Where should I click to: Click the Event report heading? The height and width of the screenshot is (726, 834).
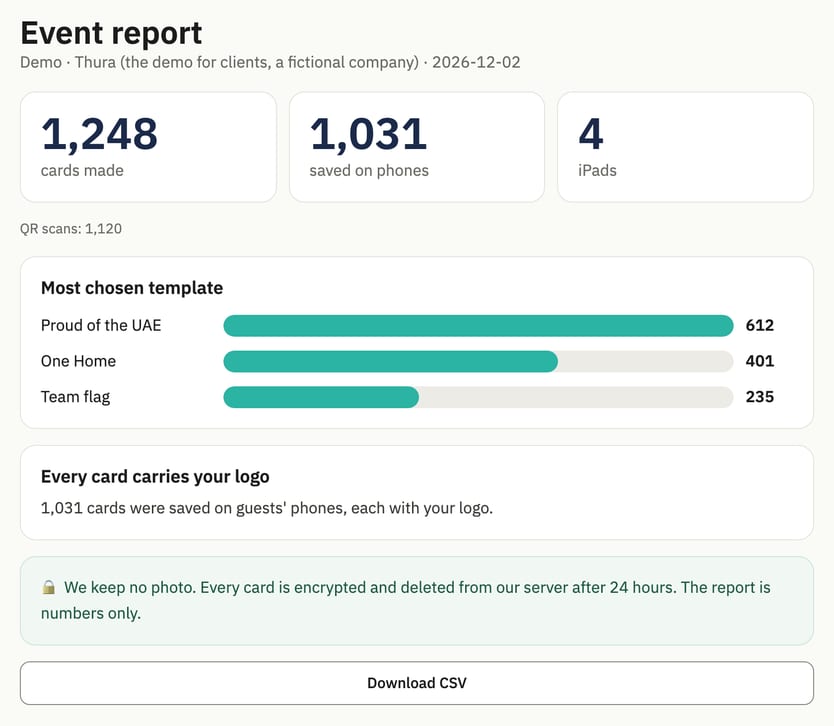pyautogui.click(x=111, y=33)
